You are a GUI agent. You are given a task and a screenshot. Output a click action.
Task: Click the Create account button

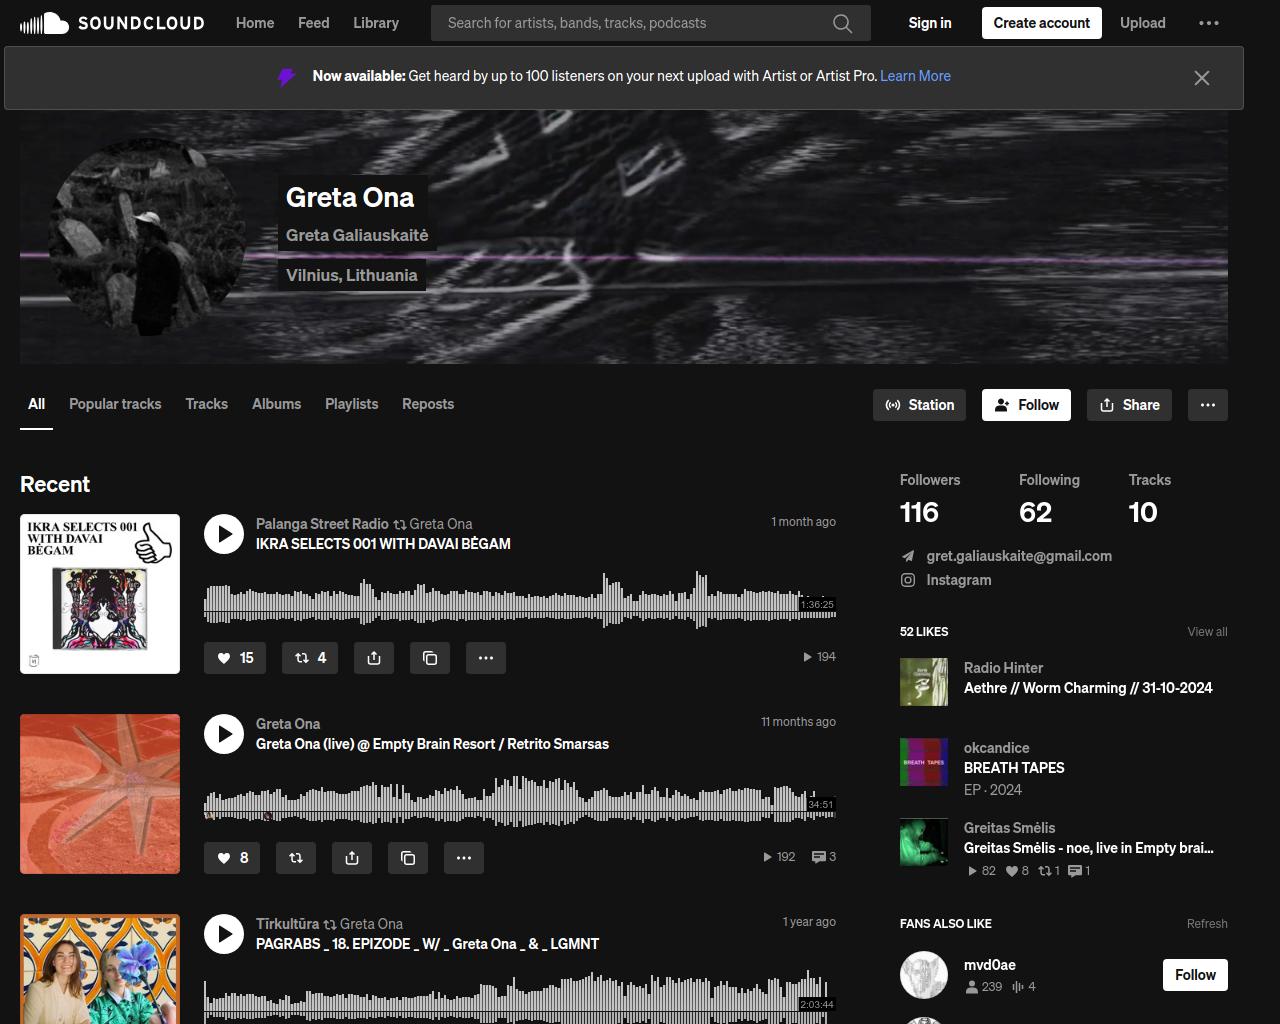tap(1041, 23)
